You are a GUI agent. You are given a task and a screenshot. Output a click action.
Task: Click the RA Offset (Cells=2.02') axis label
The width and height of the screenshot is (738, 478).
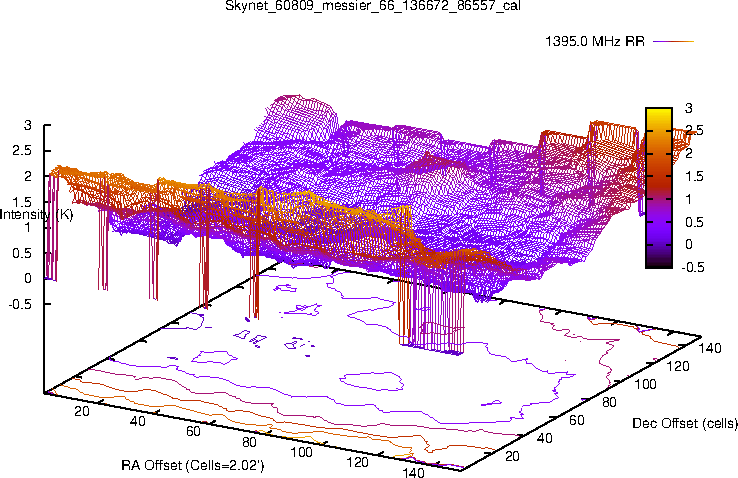(x=193, y=466)
